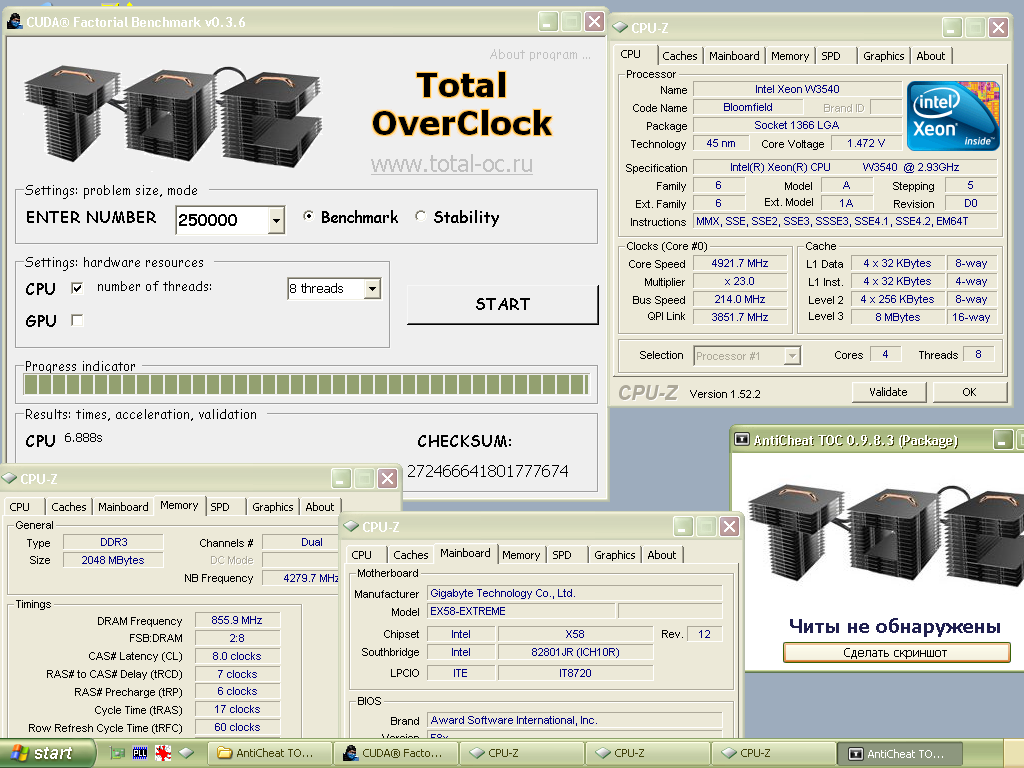Viewport: 1024px width, 768px height.
Task: Click the AntiCheat TOC window title icon
Action: (742, 440)
